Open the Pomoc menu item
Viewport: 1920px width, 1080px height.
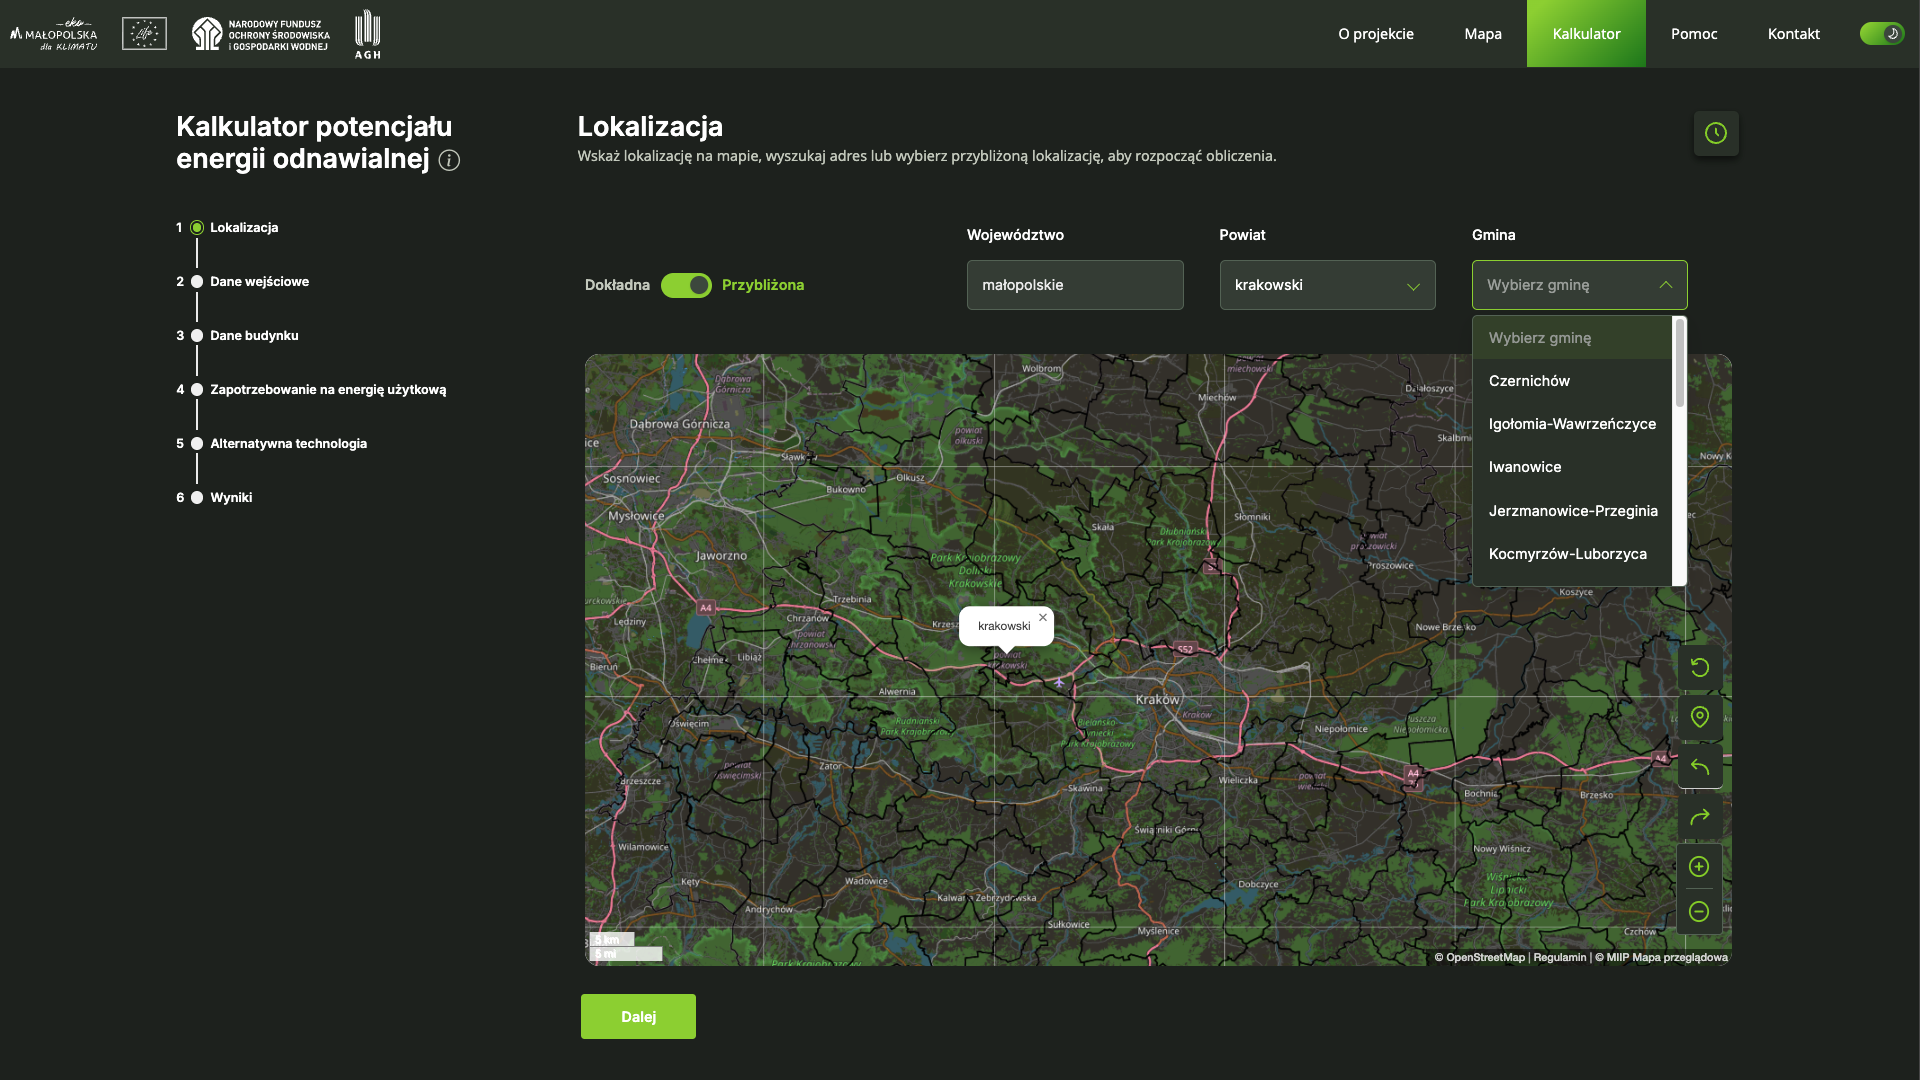(1694, 34)
